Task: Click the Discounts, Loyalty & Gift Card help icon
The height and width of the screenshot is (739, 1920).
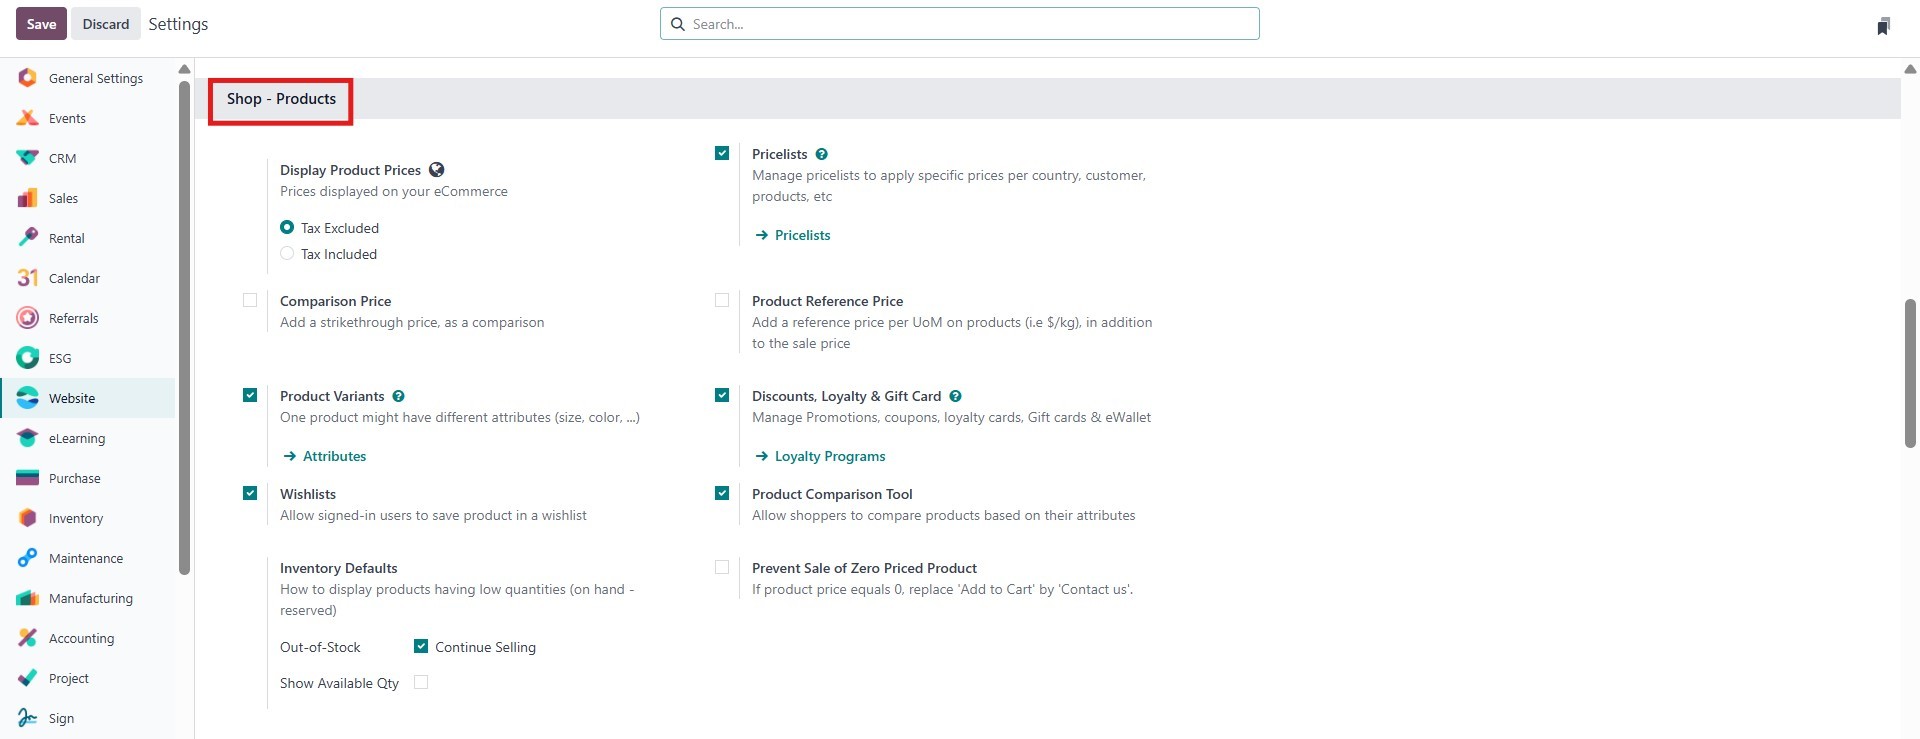Action: pos(955,396)
